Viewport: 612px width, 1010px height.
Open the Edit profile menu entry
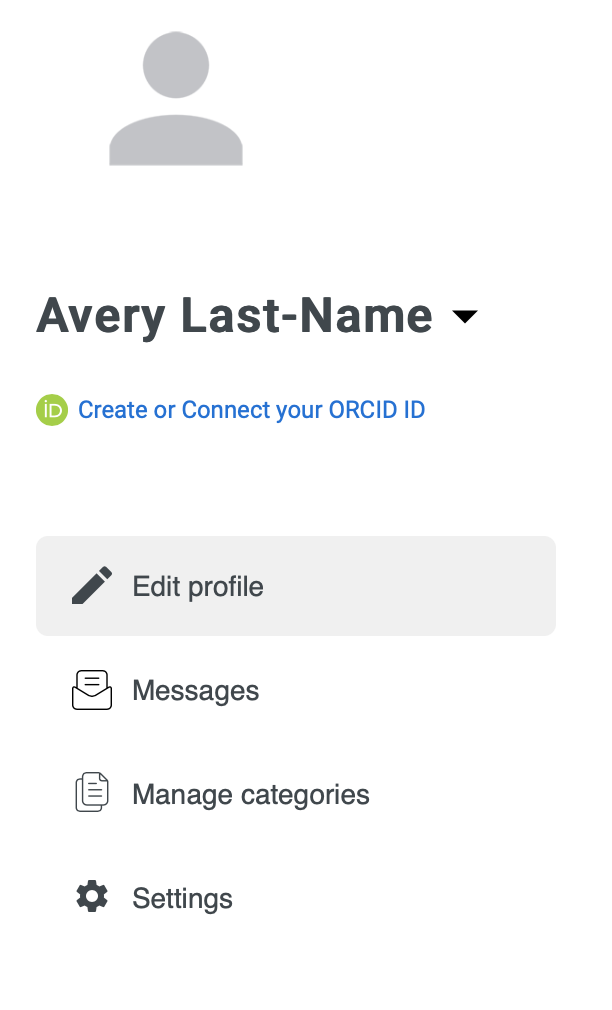coord(197,586)
